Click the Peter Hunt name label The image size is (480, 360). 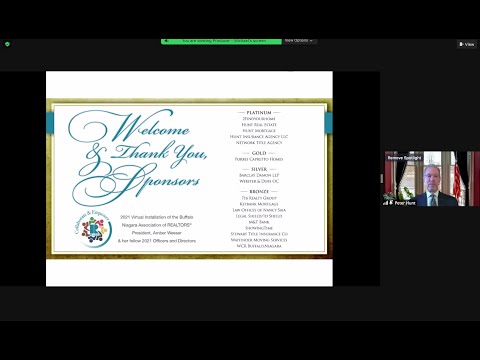[x=405, y=203]
